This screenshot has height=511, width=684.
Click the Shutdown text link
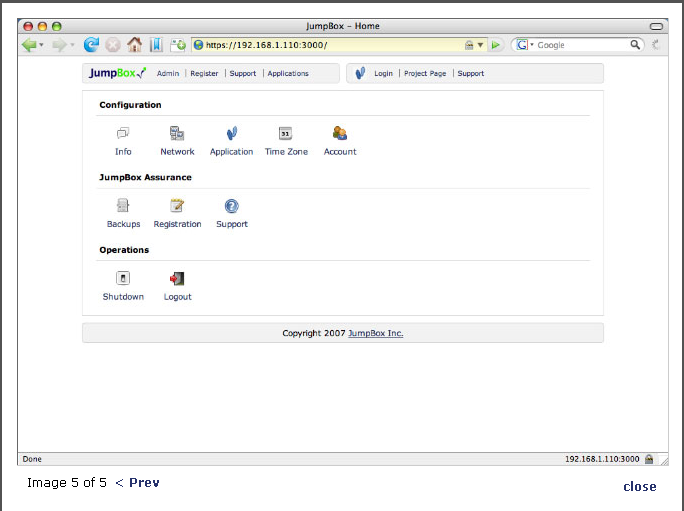[123, 296]
